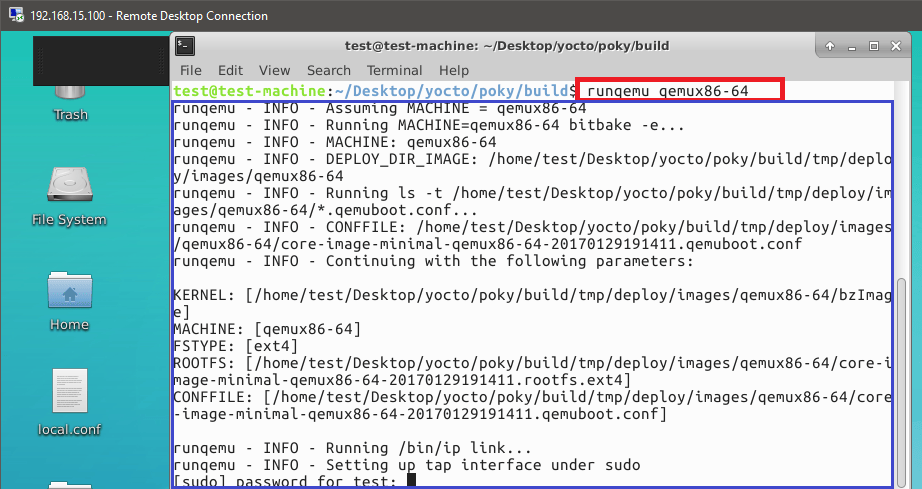This screenshot has width=922, height=489.
Task: Open the Home folder icon
Action: 70,293
